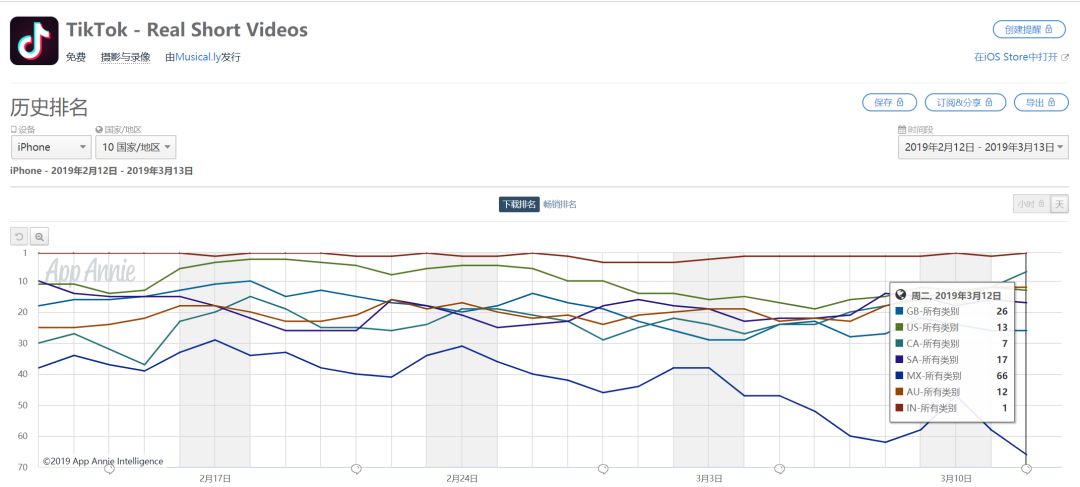Reset chart zoom with the undo icon
1080x487 pixels.
click(19, 237)
